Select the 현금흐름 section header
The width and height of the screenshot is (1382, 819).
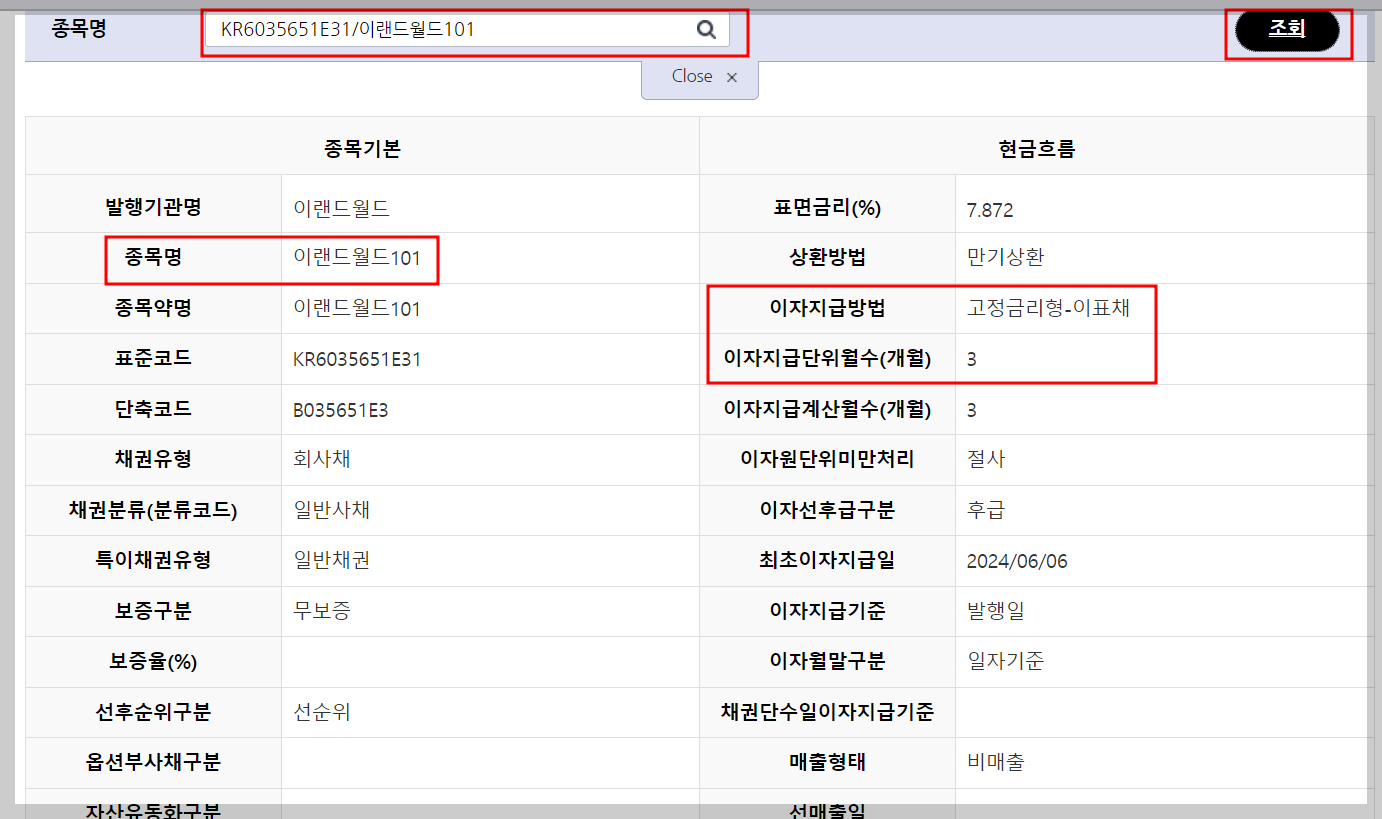(x=1036, y=150)
